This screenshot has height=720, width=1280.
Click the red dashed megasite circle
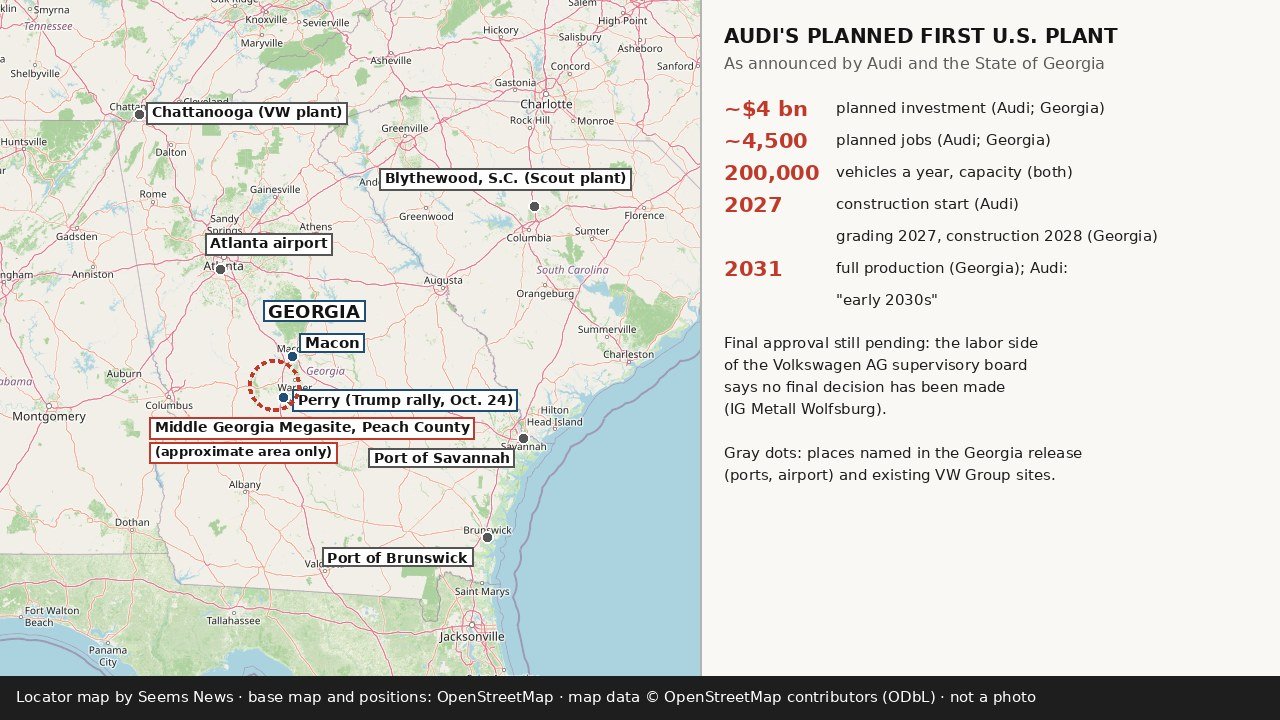274,385
